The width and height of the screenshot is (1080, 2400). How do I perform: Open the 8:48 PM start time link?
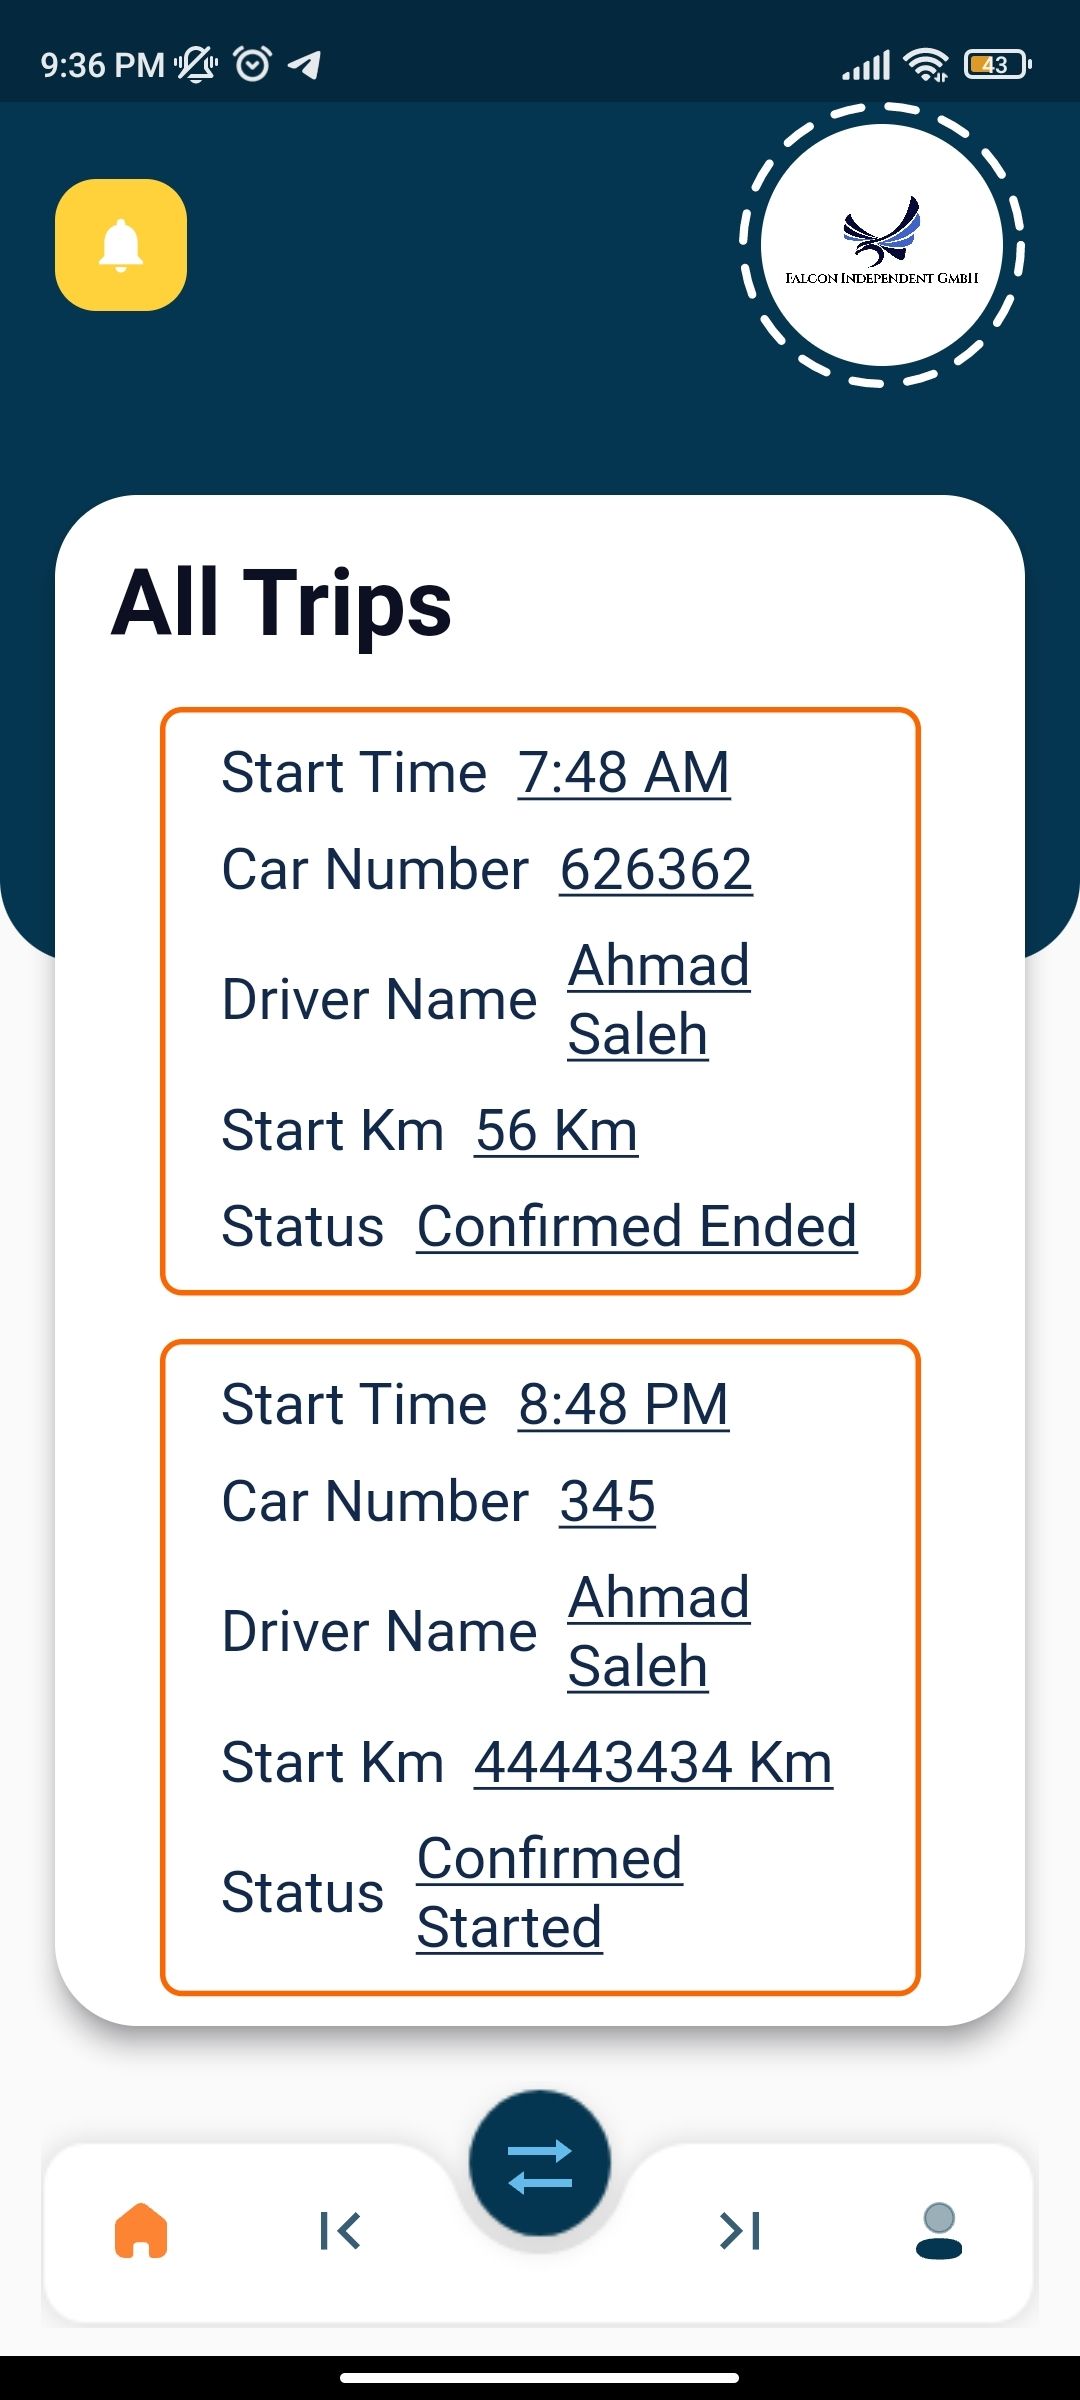click(x=624, y=1404)
